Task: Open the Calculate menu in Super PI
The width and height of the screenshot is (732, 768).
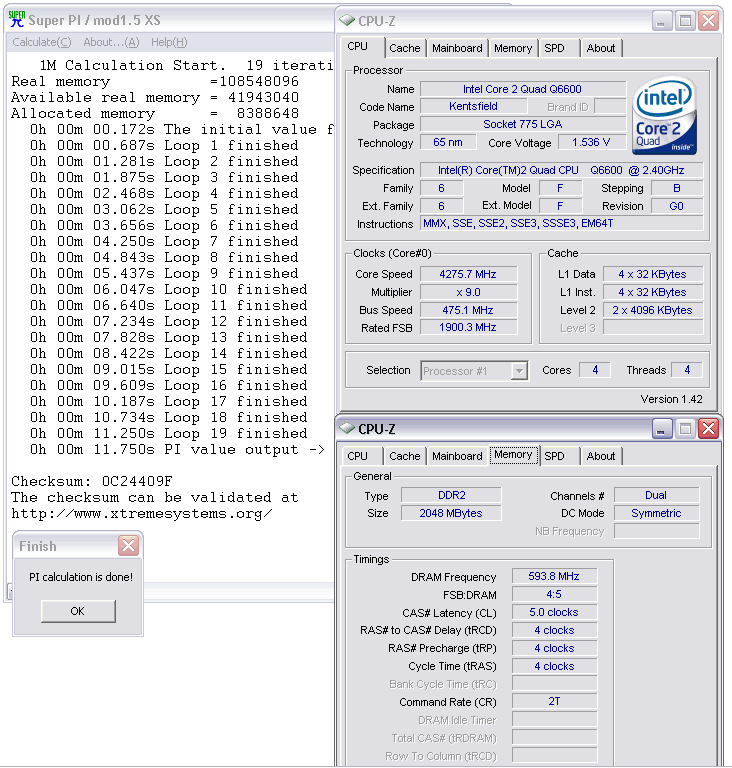Action: (42, 42)
